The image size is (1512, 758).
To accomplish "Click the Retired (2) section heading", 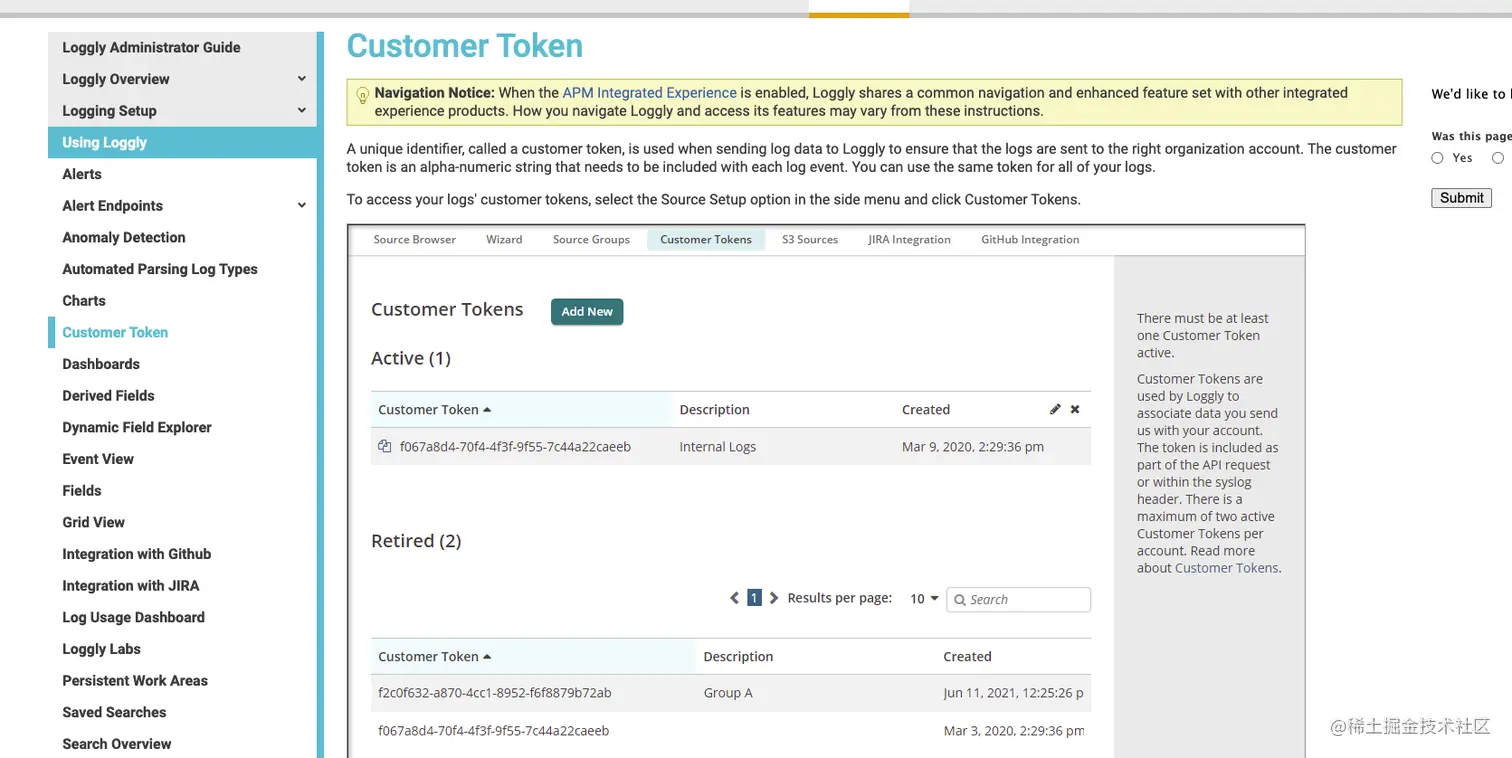I will [416, 541].
